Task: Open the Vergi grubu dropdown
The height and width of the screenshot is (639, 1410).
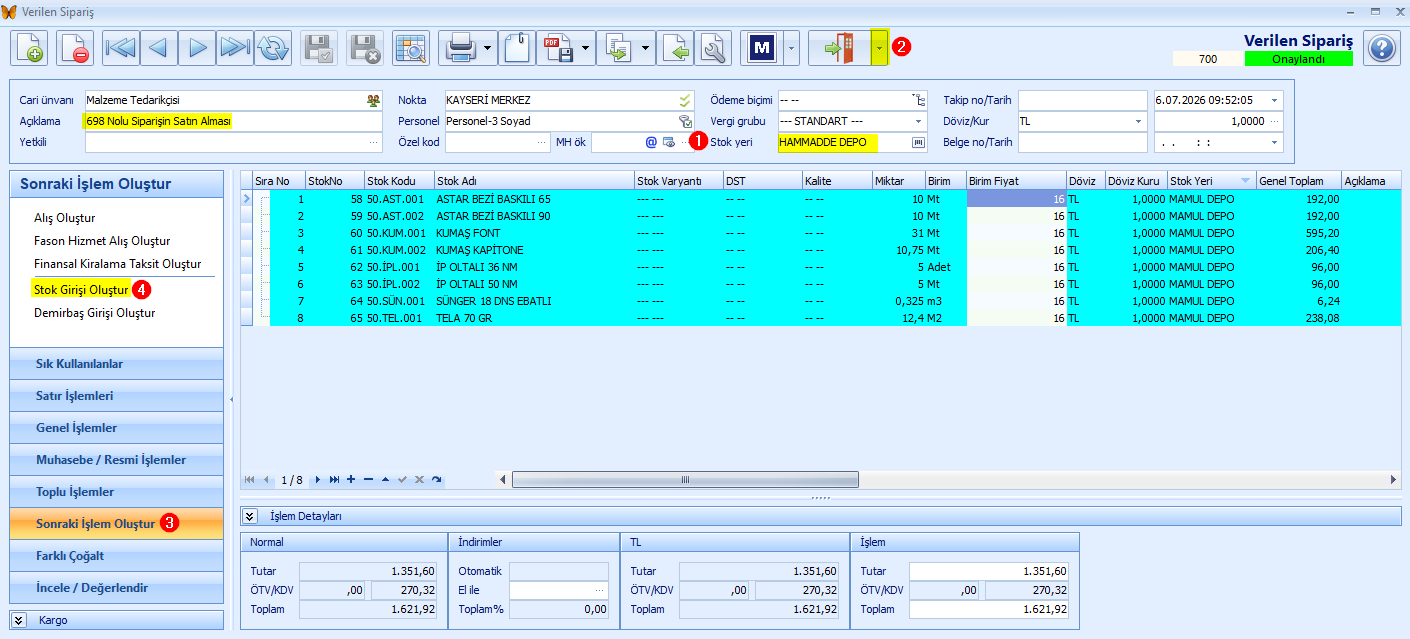Action: click(x=919, y=121)
